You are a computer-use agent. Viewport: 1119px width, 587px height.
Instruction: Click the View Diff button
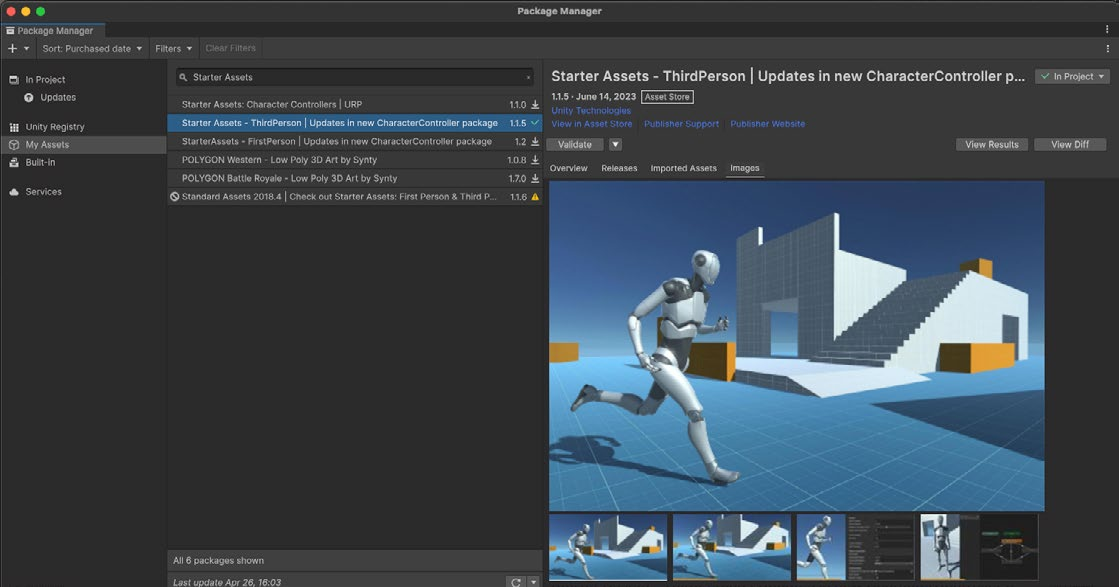(1070, 144)
